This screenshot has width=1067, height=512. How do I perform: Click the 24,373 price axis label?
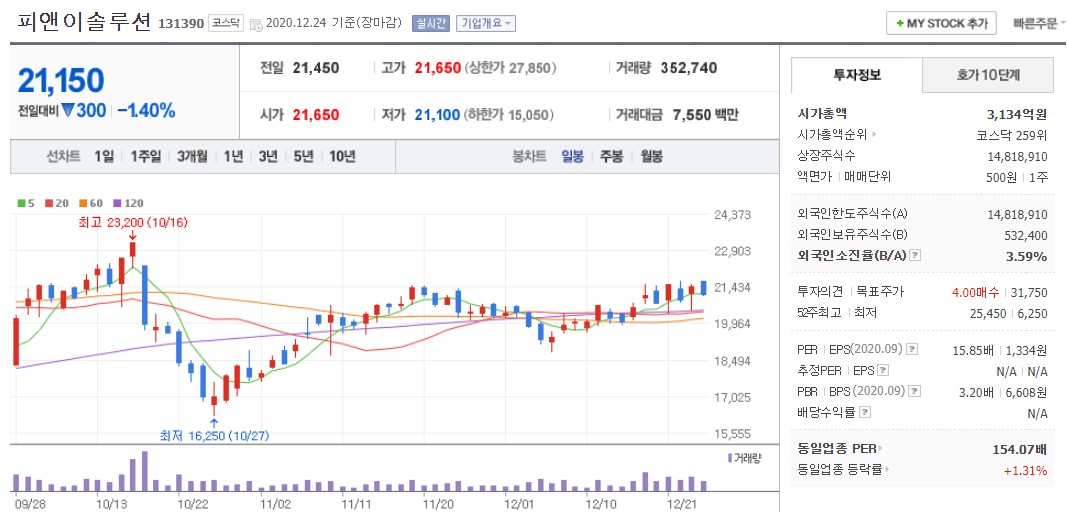point(732,214)
